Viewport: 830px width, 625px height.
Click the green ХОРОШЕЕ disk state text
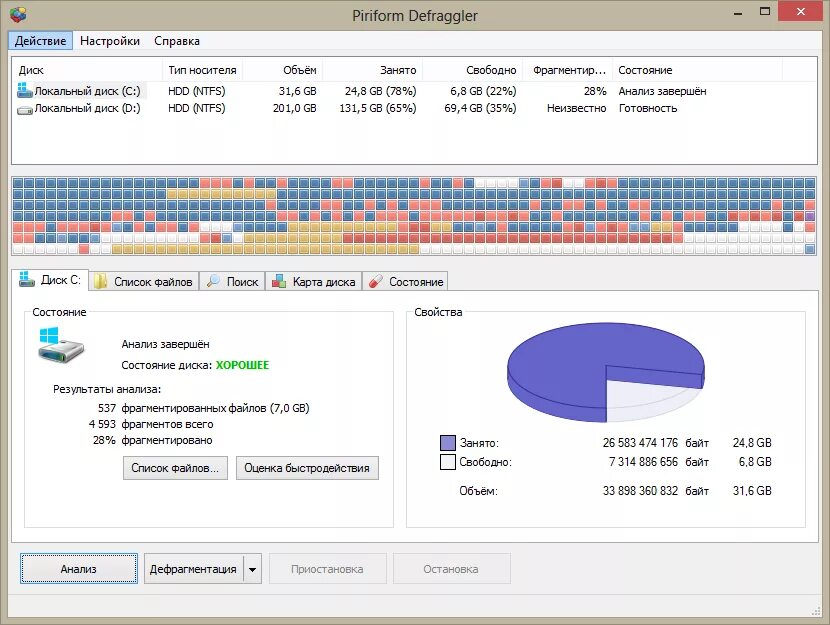(242, 365)
